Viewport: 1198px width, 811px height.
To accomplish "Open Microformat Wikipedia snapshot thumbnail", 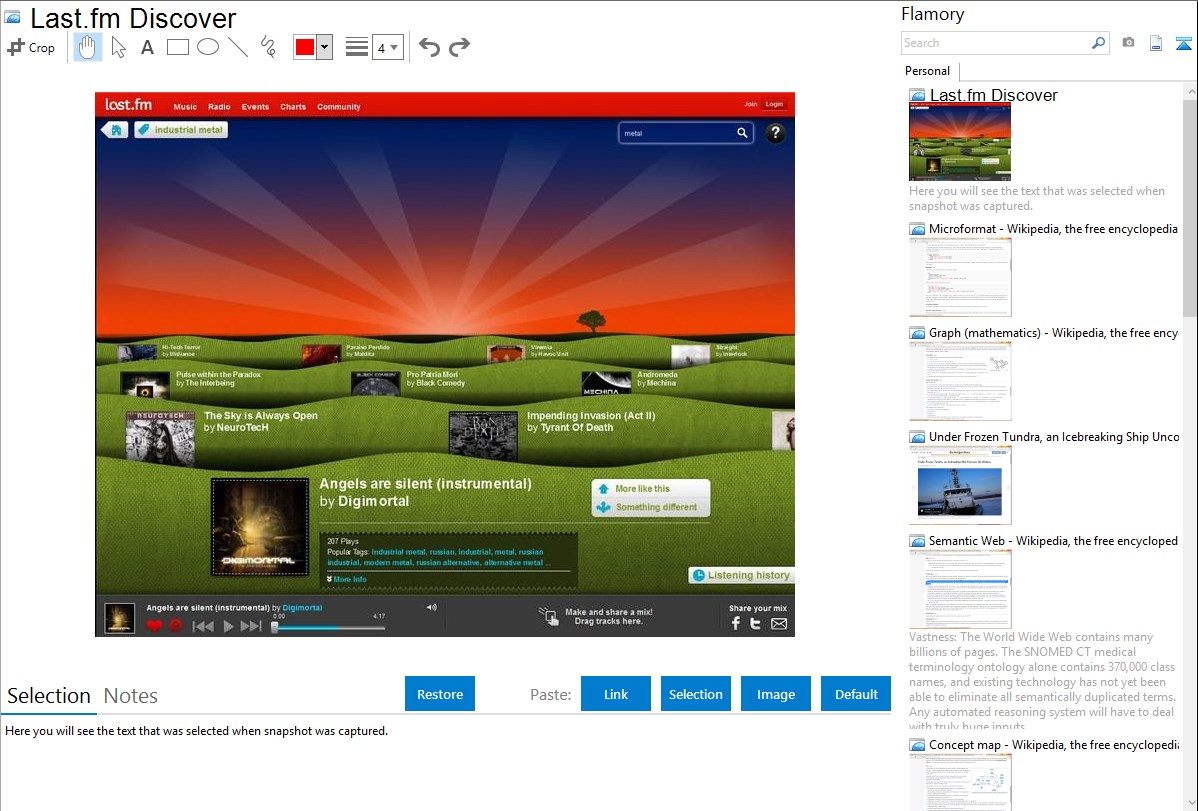I will [960, 277].
